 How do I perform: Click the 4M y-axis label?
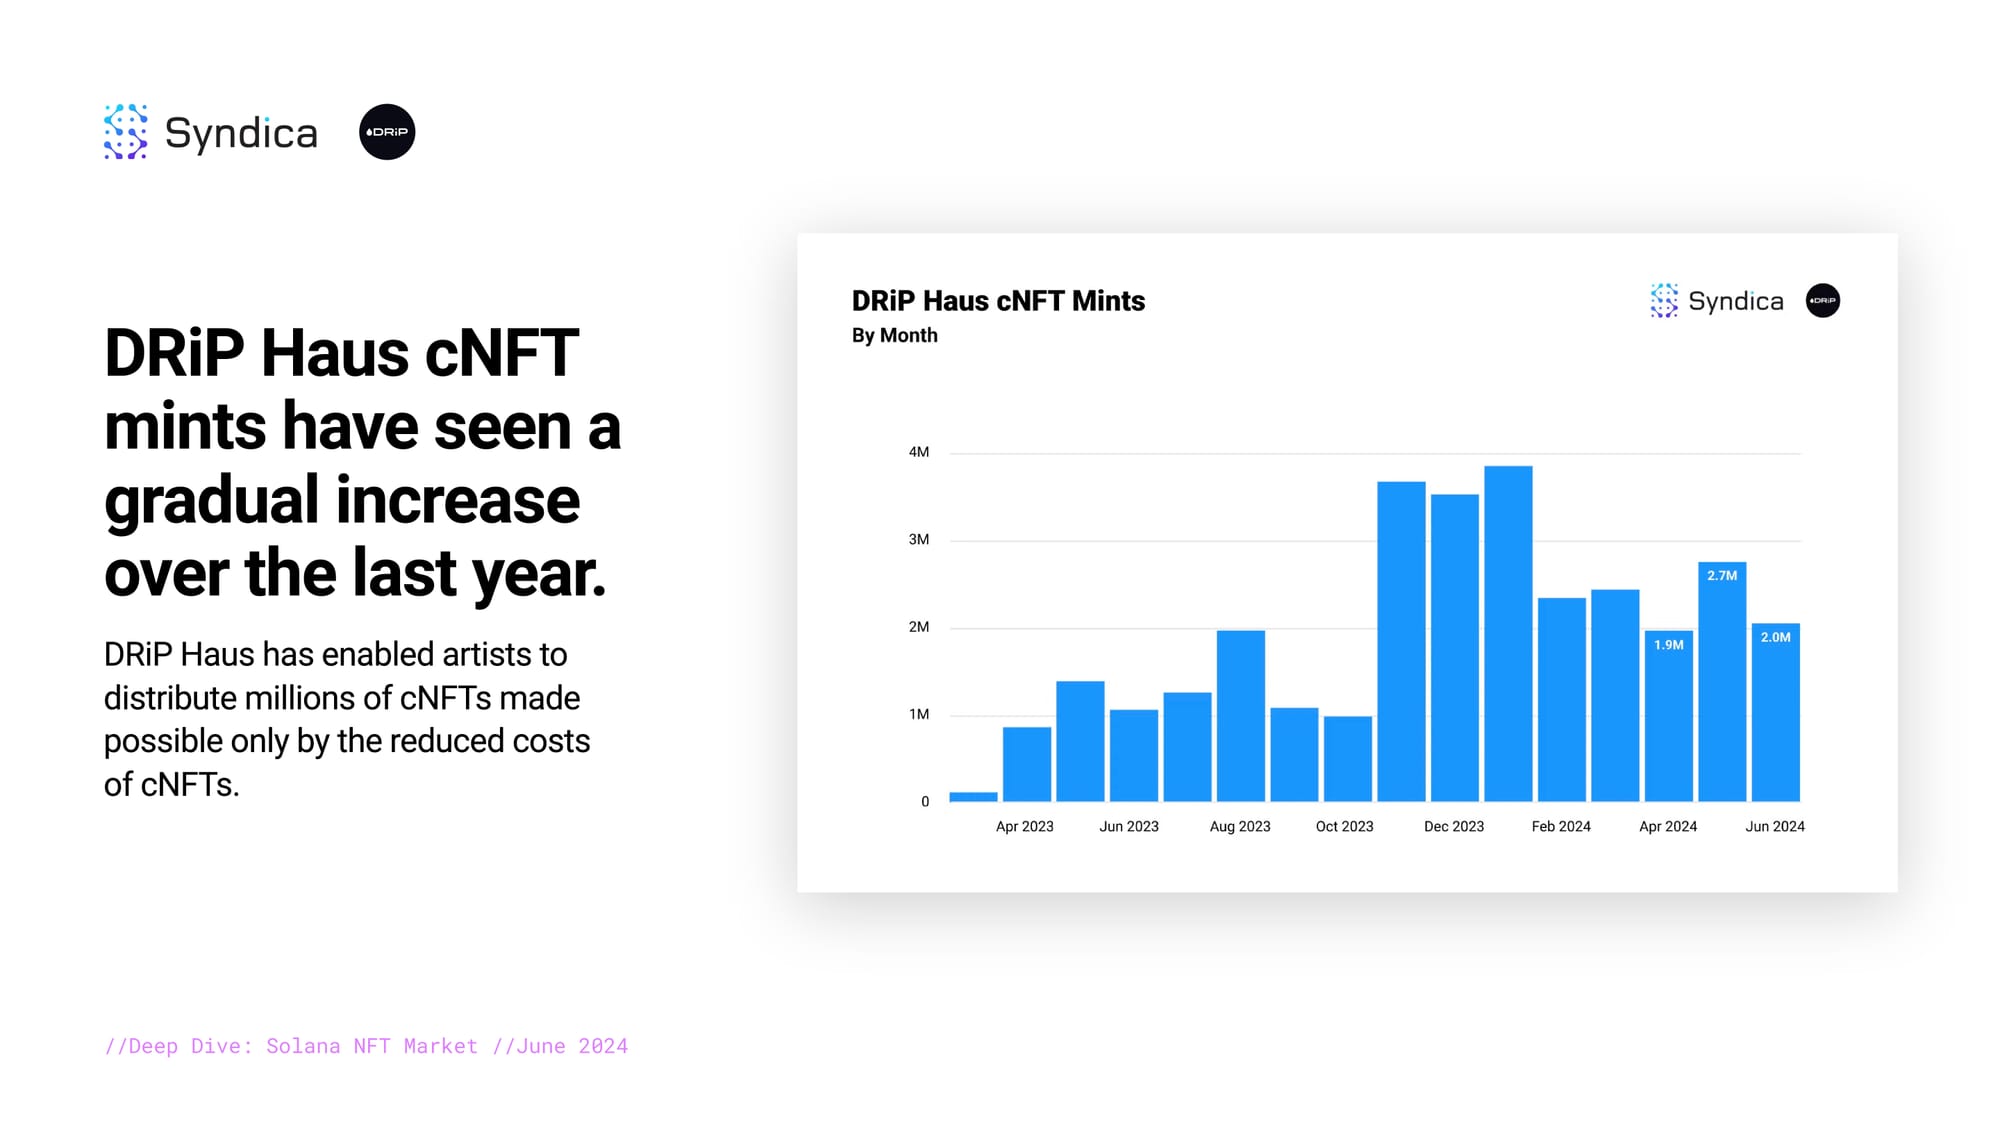(918, 452)
